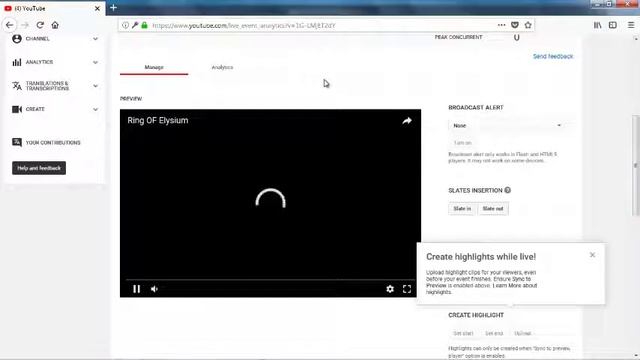Expand the Create section chevron
The height and width of the screenshot is (360, 640).
(x=95, y=109)
